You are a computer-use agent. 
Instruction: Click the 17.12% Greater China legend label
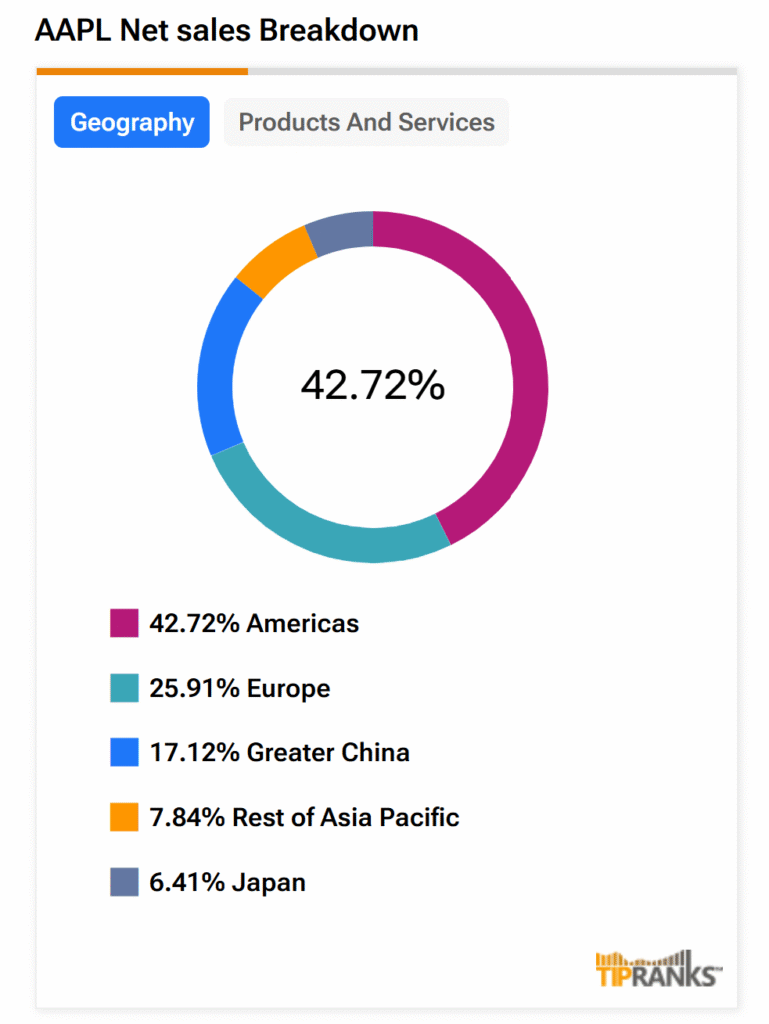(280, 753)
